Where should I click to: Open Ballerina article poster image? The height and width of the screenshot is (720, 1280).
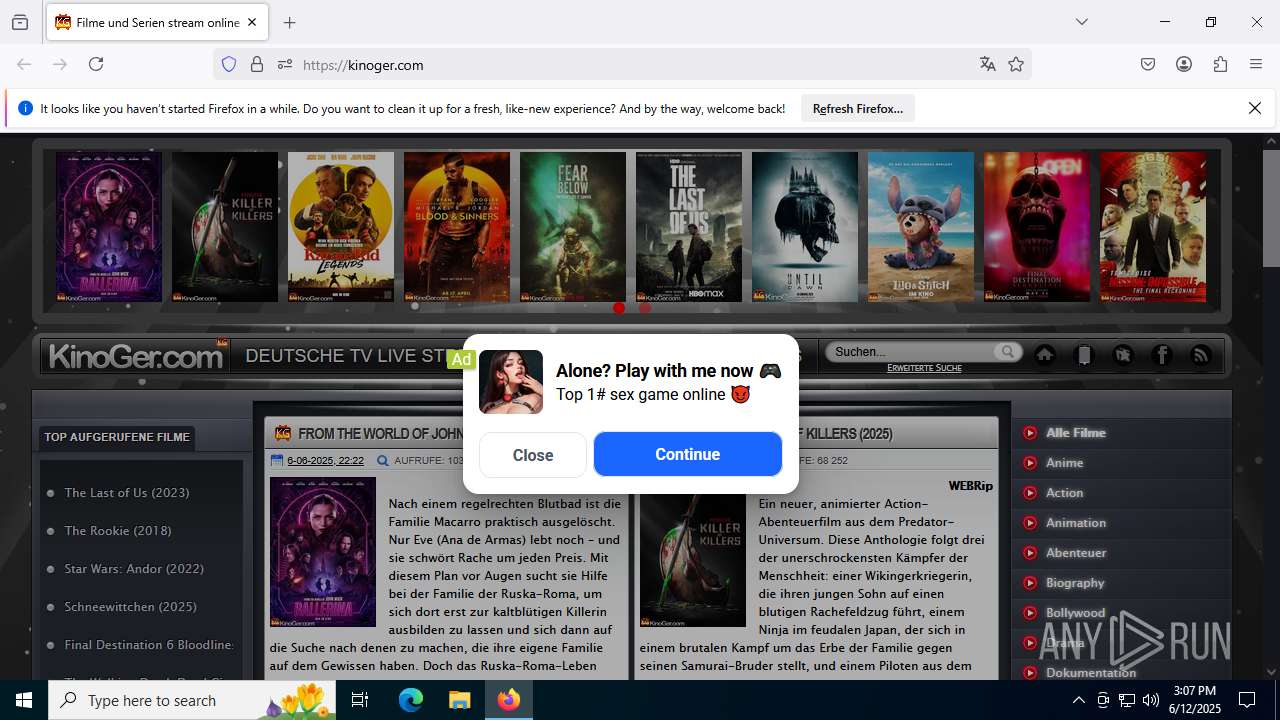click(323, 552)
